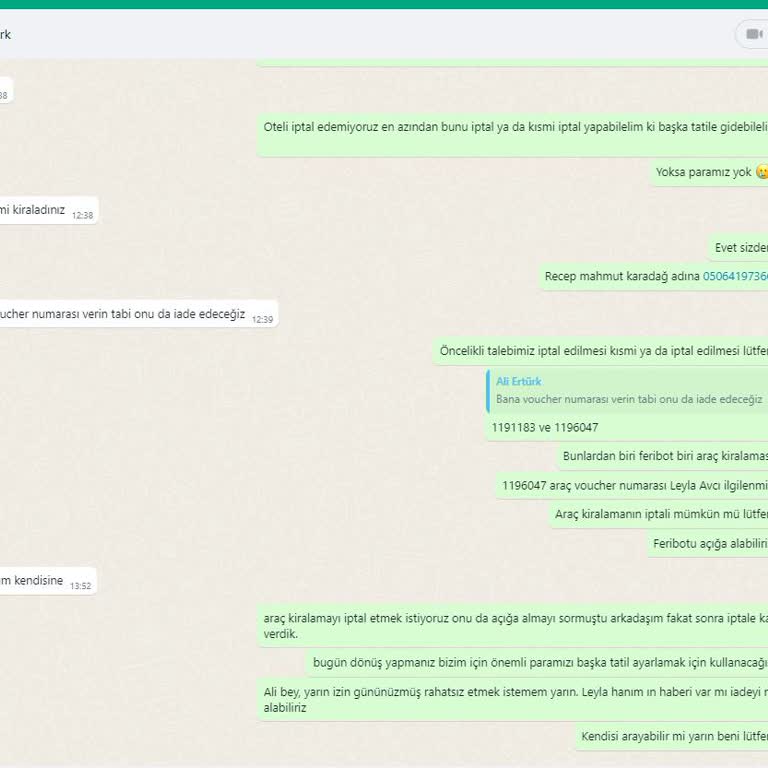Screen dimensions: 768x768
Task: Select message 'Oteli iptal edemiyoruz en azından'
Action: (512, 135)
